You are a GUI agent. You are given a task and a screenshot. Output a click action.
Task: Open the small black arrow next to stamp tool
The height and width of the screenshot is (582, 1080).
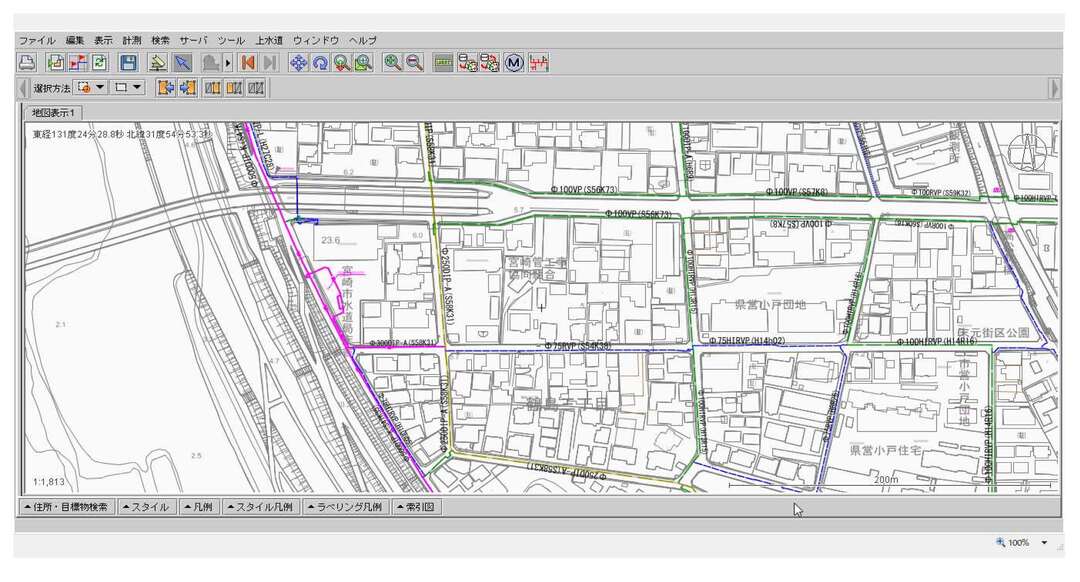[228, 63]
